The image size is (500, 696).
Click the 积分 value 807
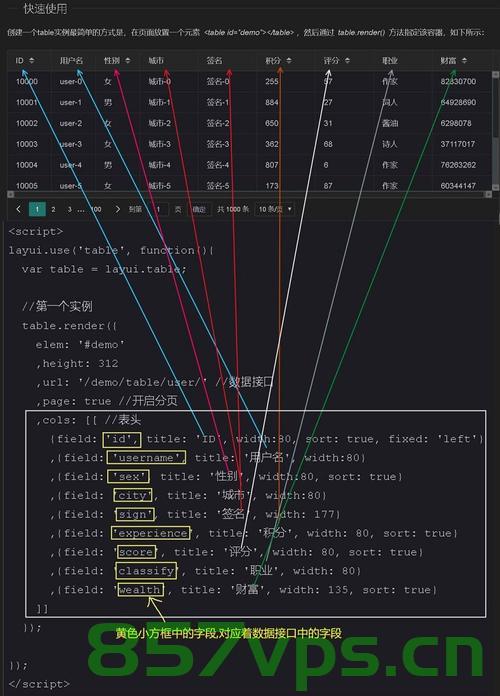click(x=272, y=165)
